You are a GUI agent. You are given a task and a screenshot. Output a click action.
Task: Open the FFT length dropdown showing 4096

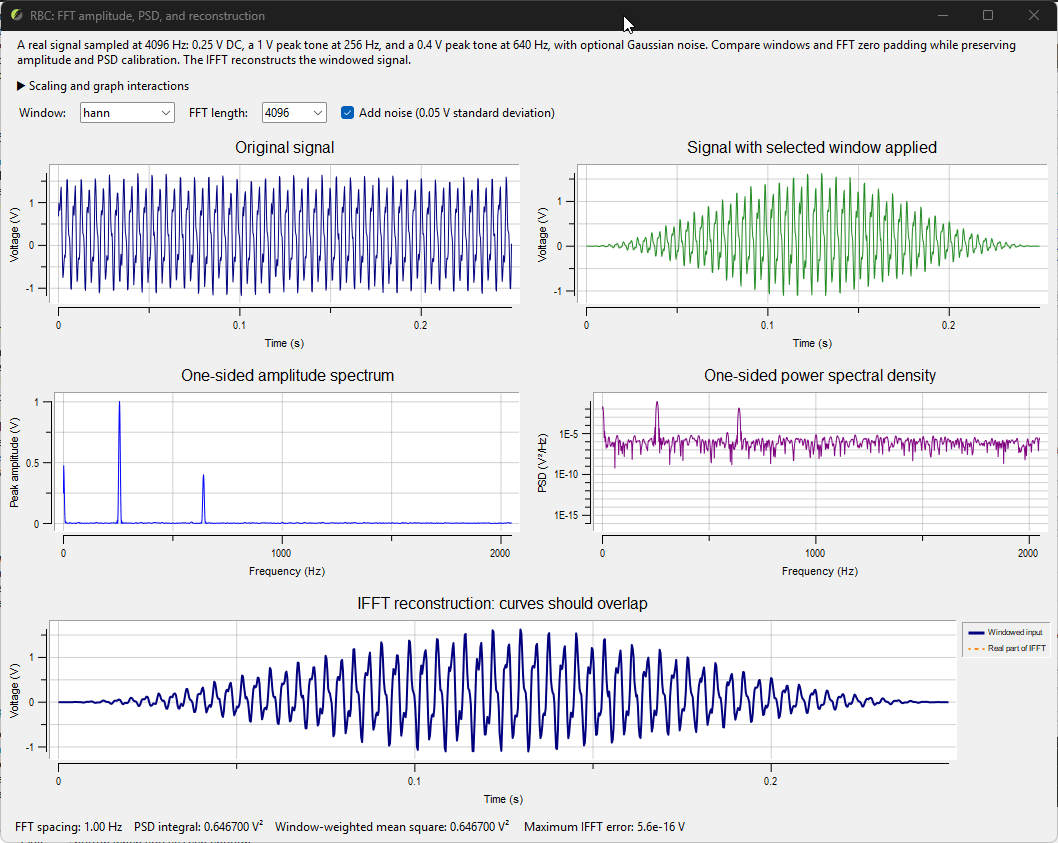point(294,113)
